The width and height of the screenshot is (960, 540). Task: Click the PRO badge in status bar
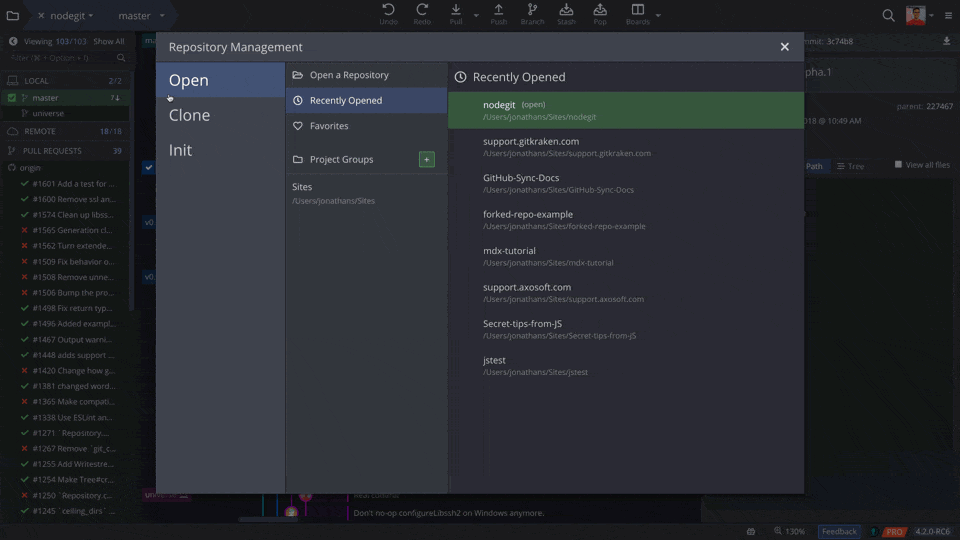[894, 531]
